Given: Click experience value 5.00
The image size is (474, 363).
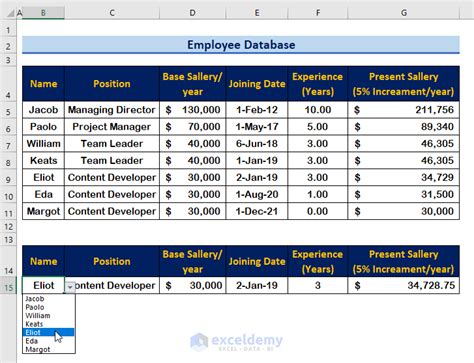Looking at the screenshot, I should pyautogui.click(x=318, y=127).
